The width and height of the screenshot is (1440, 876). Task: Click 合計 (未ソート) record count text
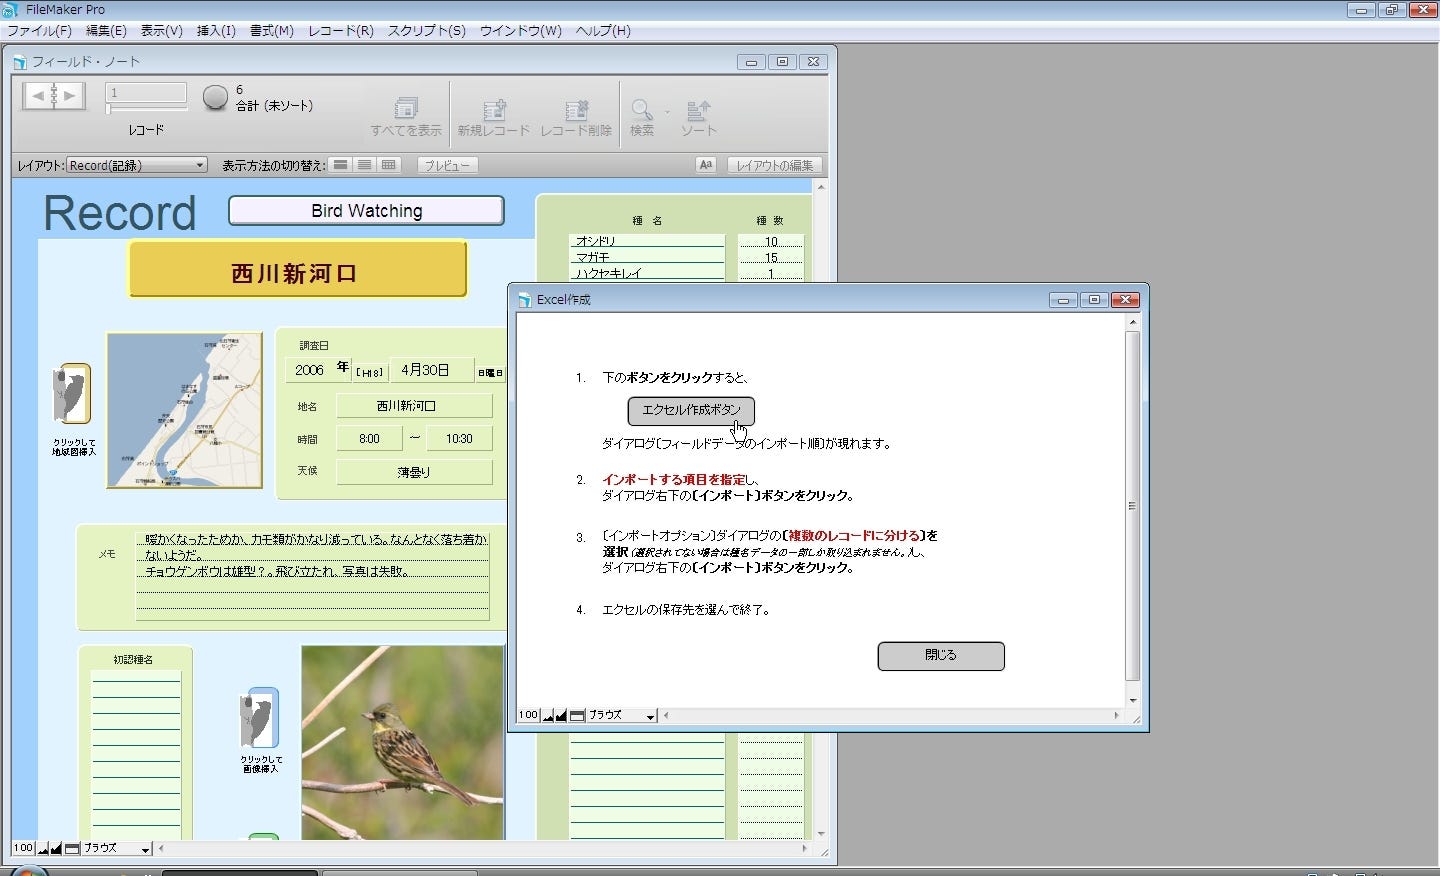(274, 105)
